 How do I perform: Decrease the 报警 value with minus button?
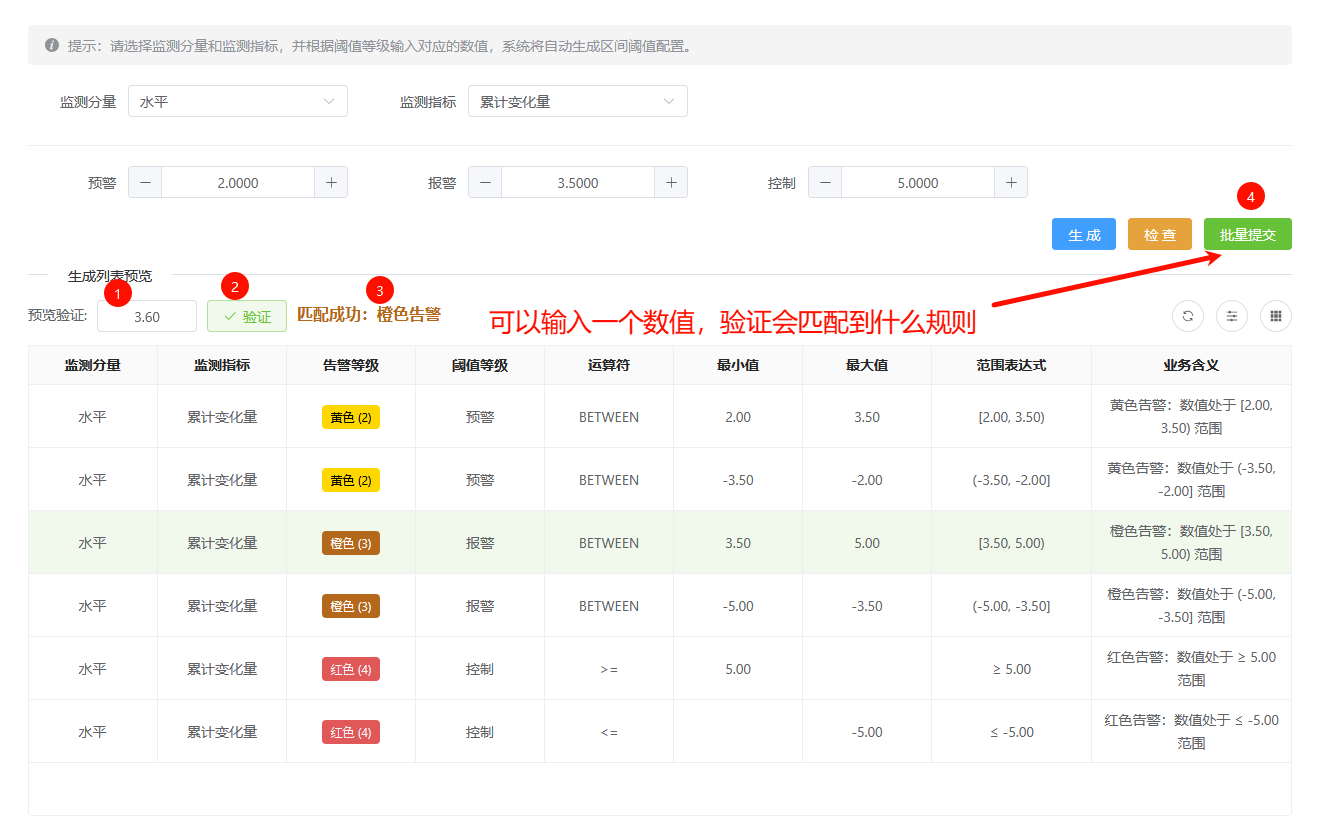485,183
